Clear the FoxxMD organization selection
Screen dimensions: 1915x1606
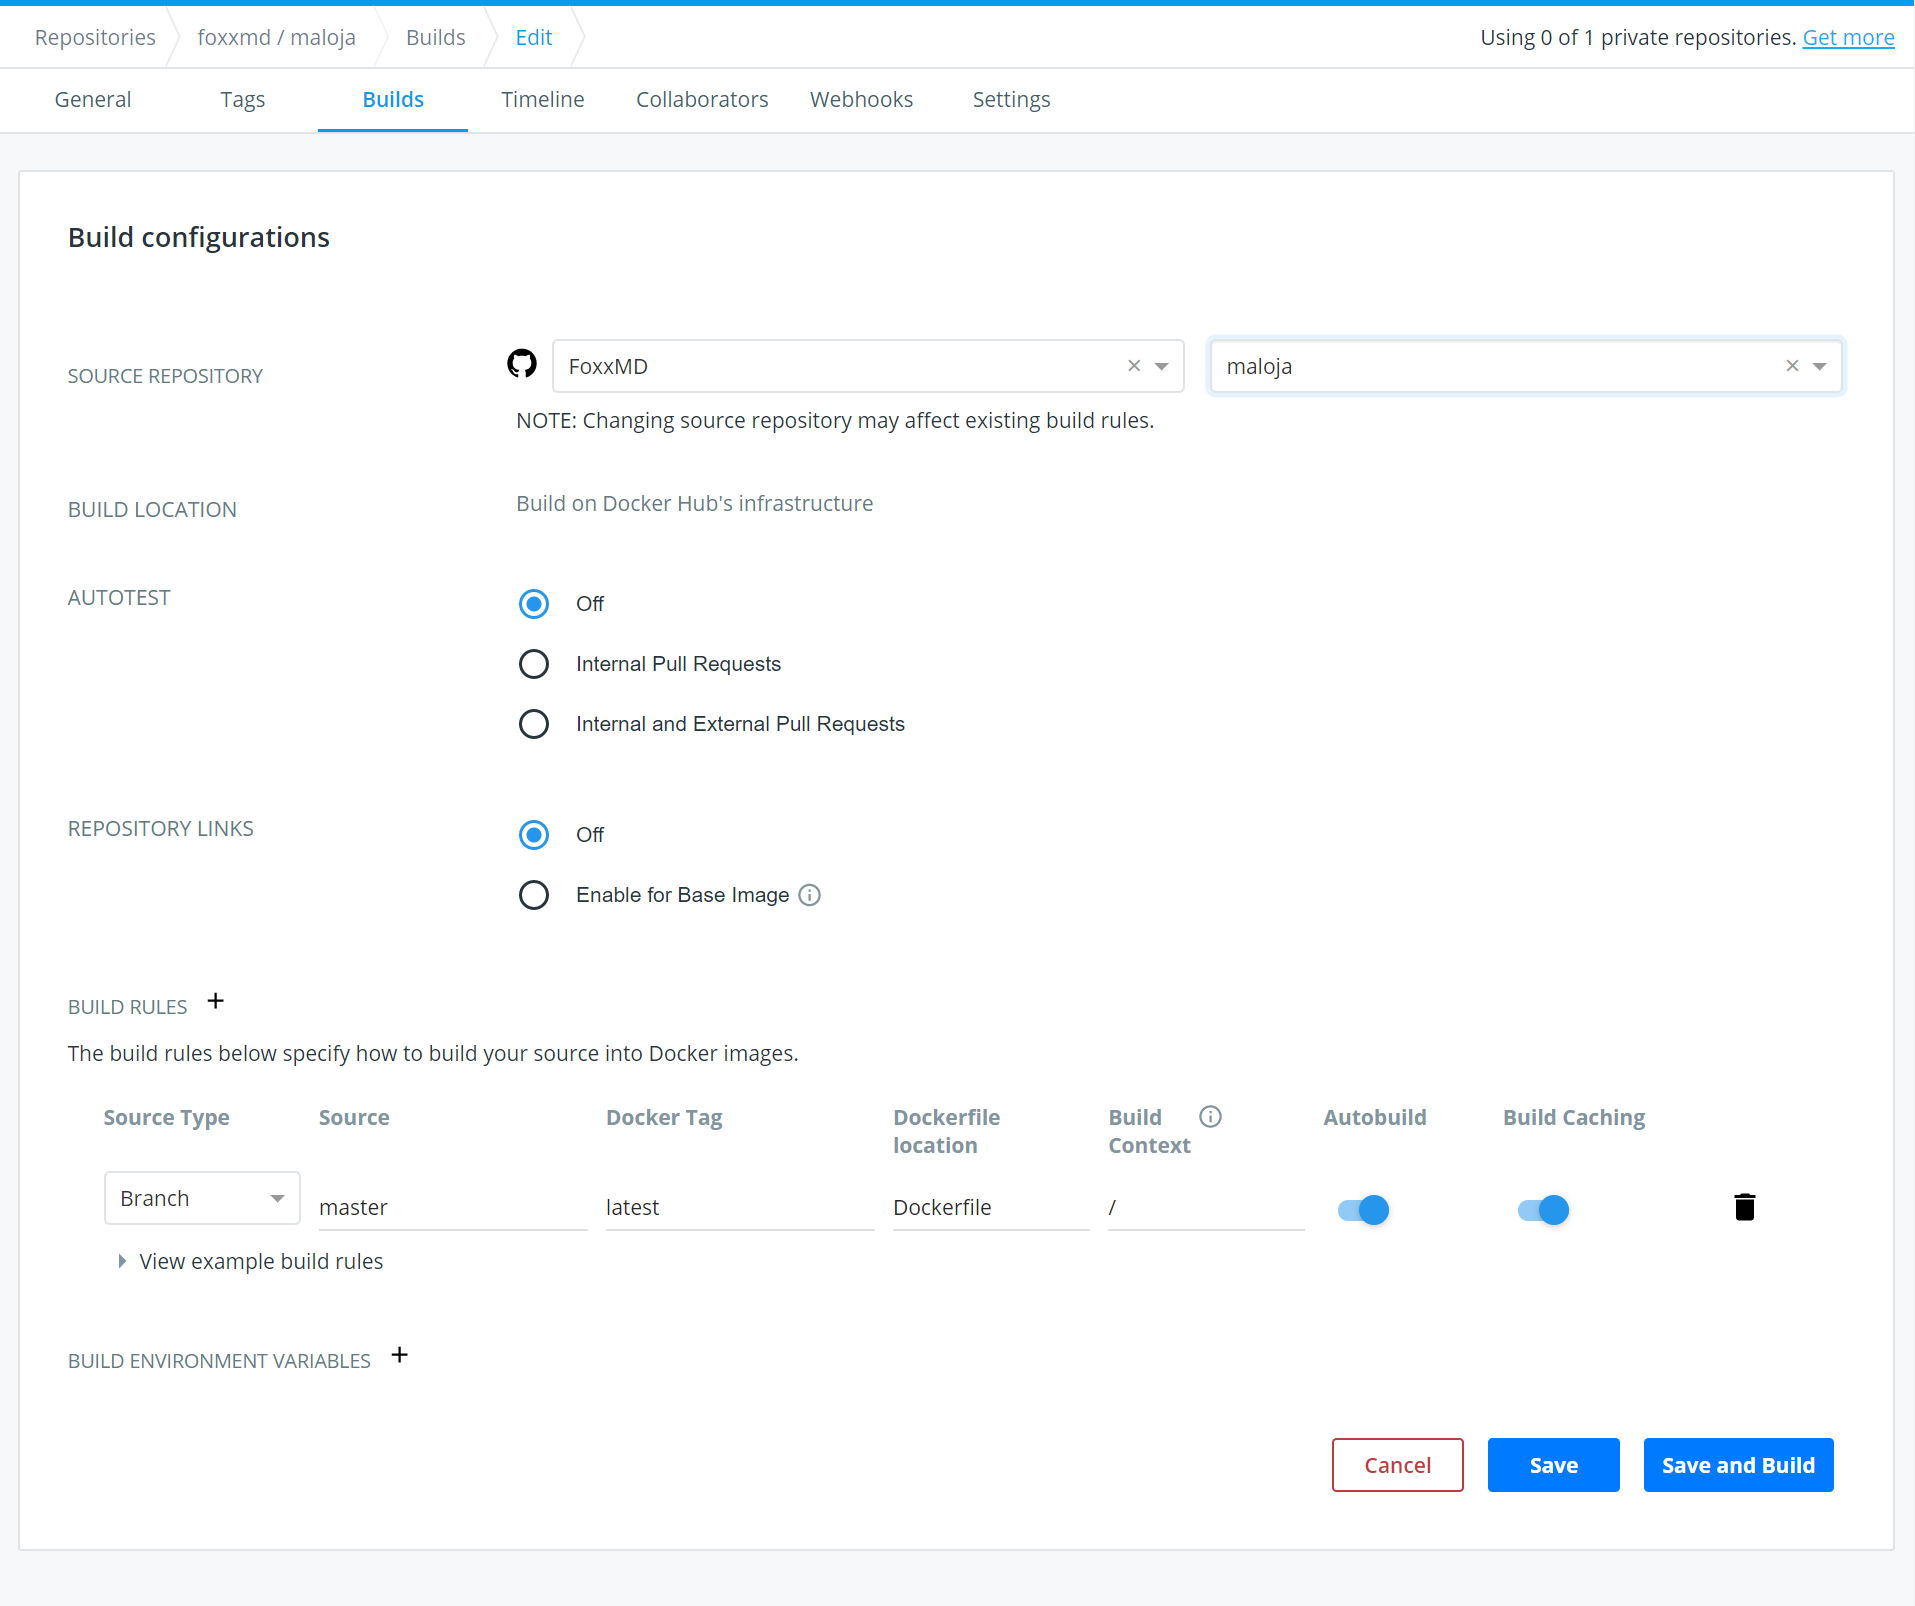click(1134, 366)
